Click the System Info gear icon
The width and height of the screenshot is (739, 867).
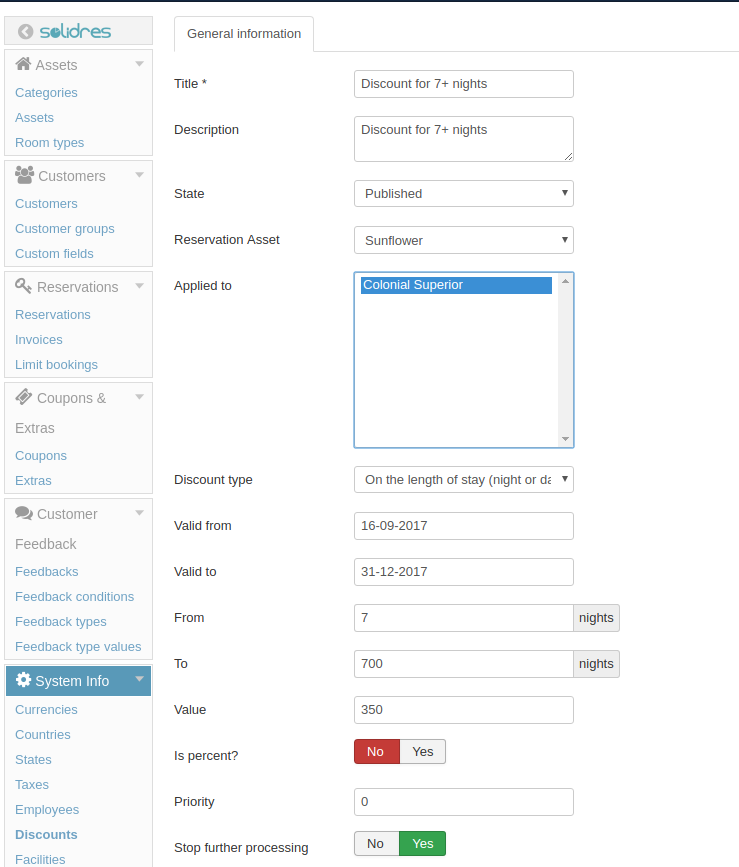tap(23, 680)
